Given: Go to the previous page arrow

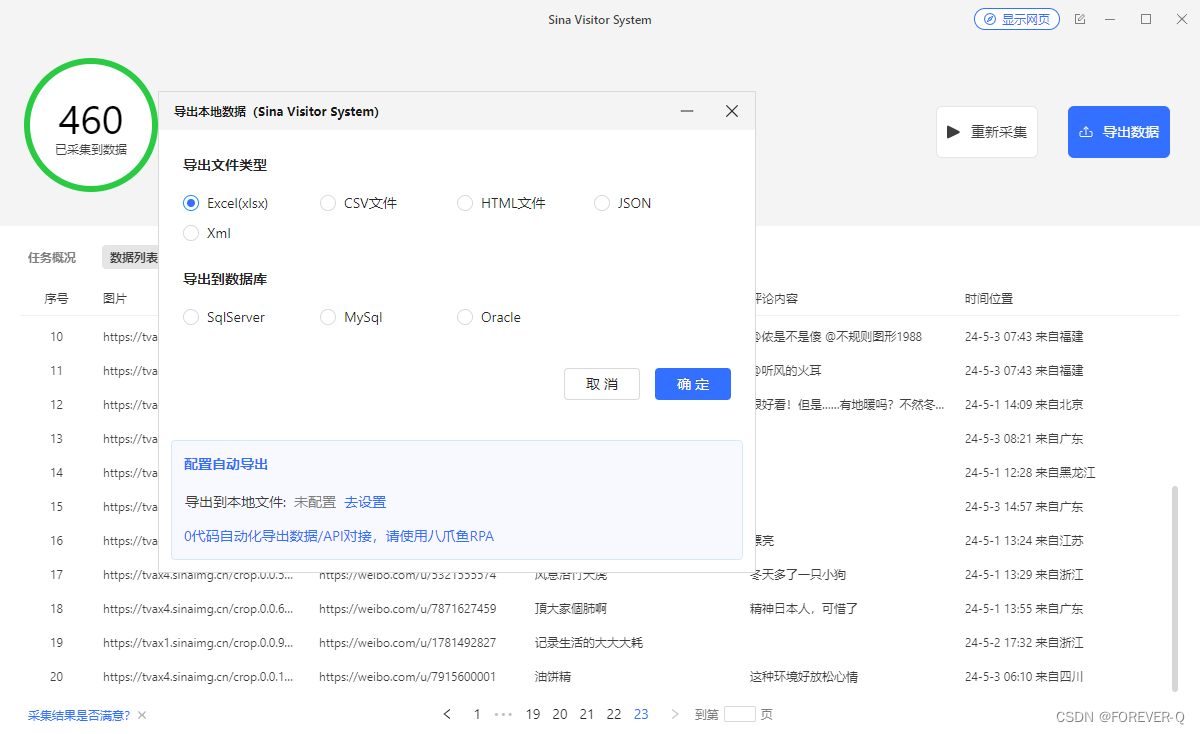Looking at the screenshot, I should click(447, 714).
